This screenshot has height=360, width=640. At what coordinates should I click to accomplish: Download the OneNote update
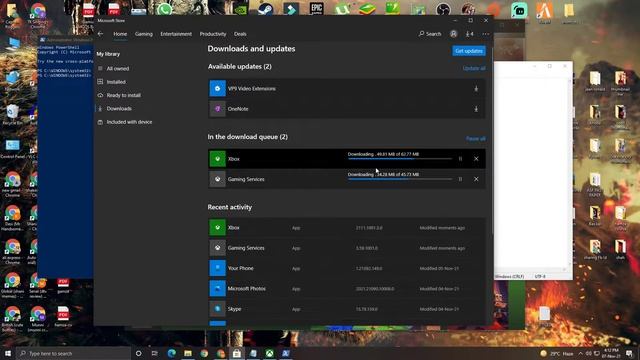[x=476, y=109]
